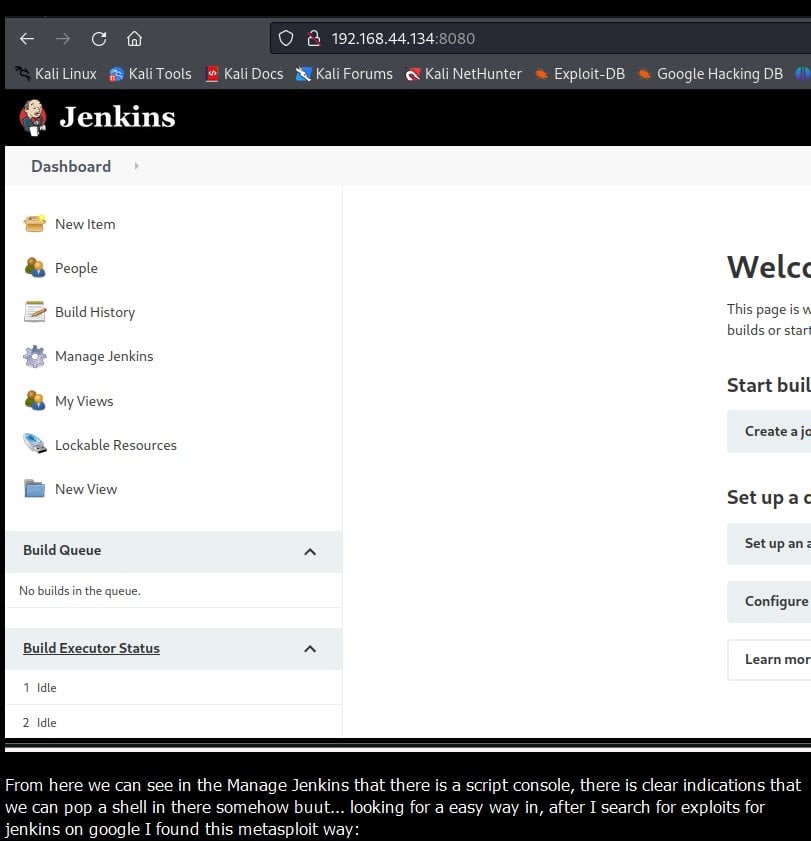Open the Dashboard breadcrumb
The image size is (811, 841).
click(71, 166)
